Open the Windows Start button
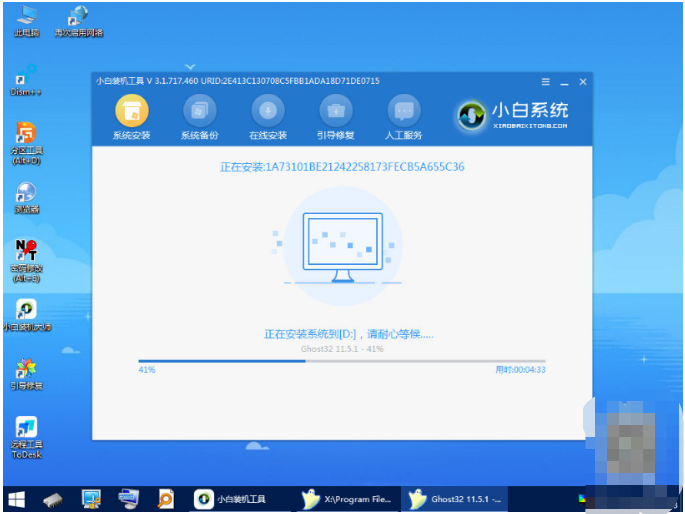 pyautogui.click(x=17, y=499)
